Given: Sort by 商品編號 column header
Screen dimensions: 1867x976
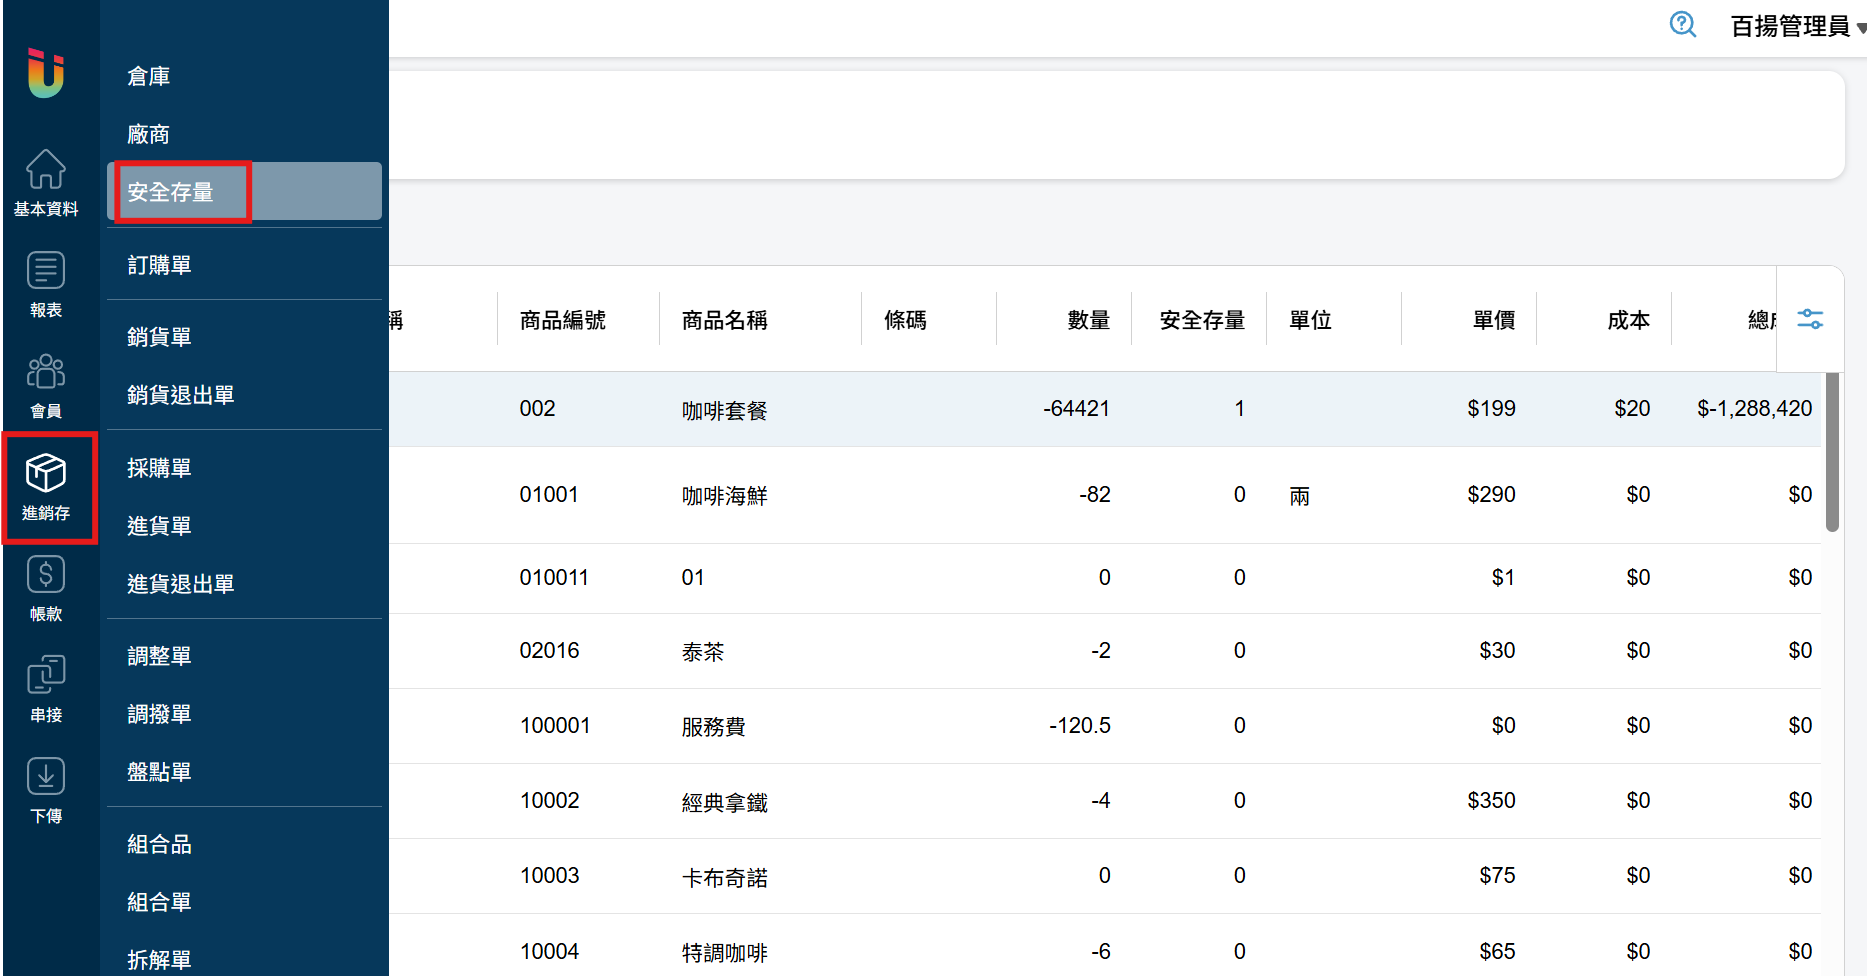Looking at the screenshot, I should [x=563, y=320].
